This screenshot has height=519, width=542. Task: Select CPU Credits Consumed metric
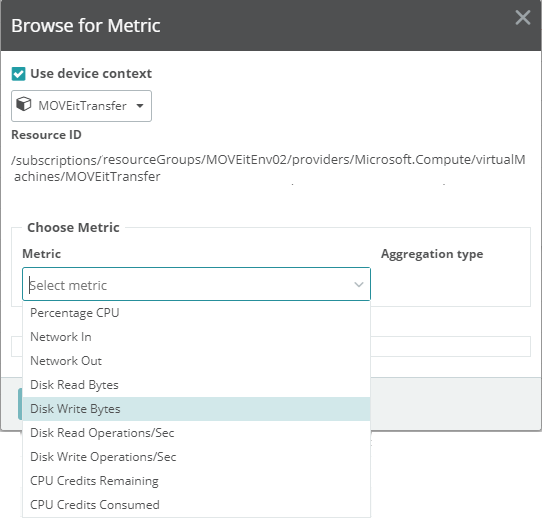[x=196, y=505]
